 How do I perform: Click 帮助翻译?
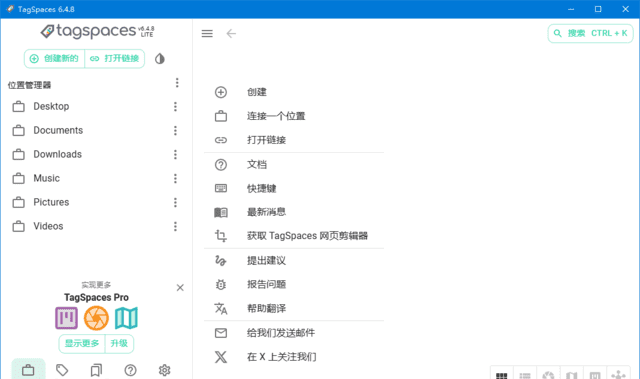[294, 308]
